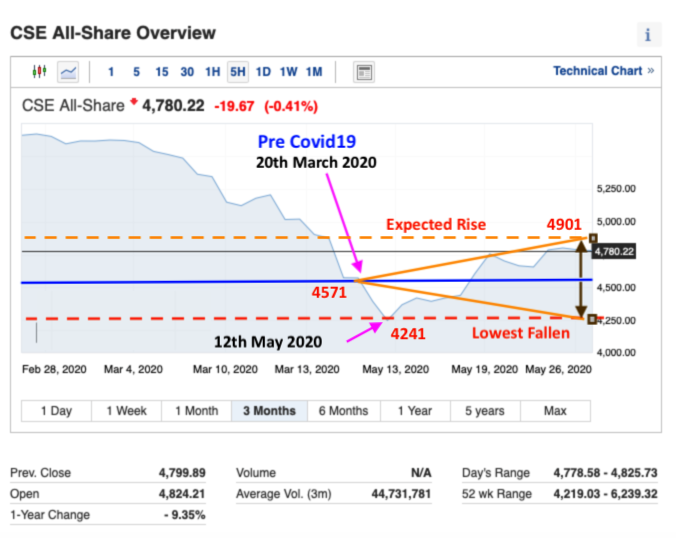Select the 1 Day range tab

[56, 411]
